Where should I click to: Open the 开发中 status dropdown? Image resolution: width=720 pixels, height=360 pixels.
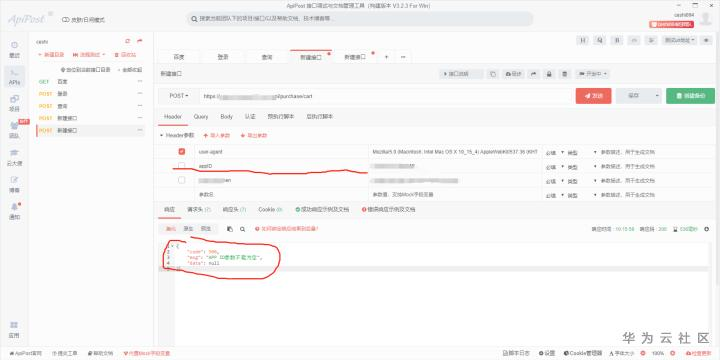pyautogui.click(x=593, y=74)
